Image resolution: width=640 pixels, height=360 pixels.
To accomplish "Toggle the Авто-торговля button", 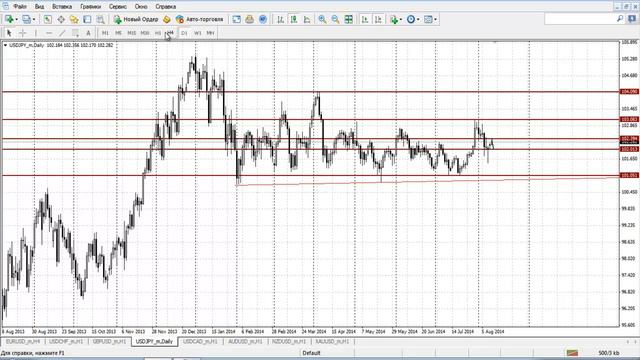I will pos(200,19).
